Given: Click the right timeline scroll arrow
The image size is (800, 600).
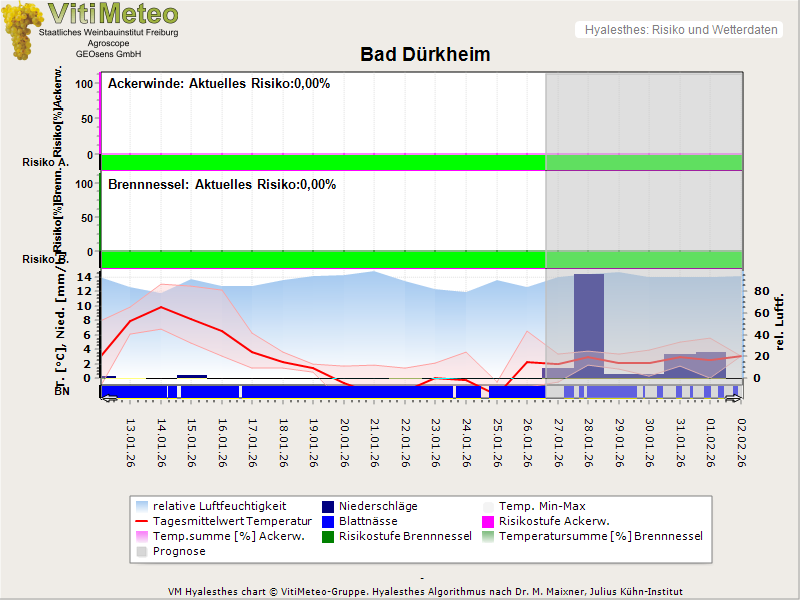Looking at the screenshot, I should coord(735,399).
